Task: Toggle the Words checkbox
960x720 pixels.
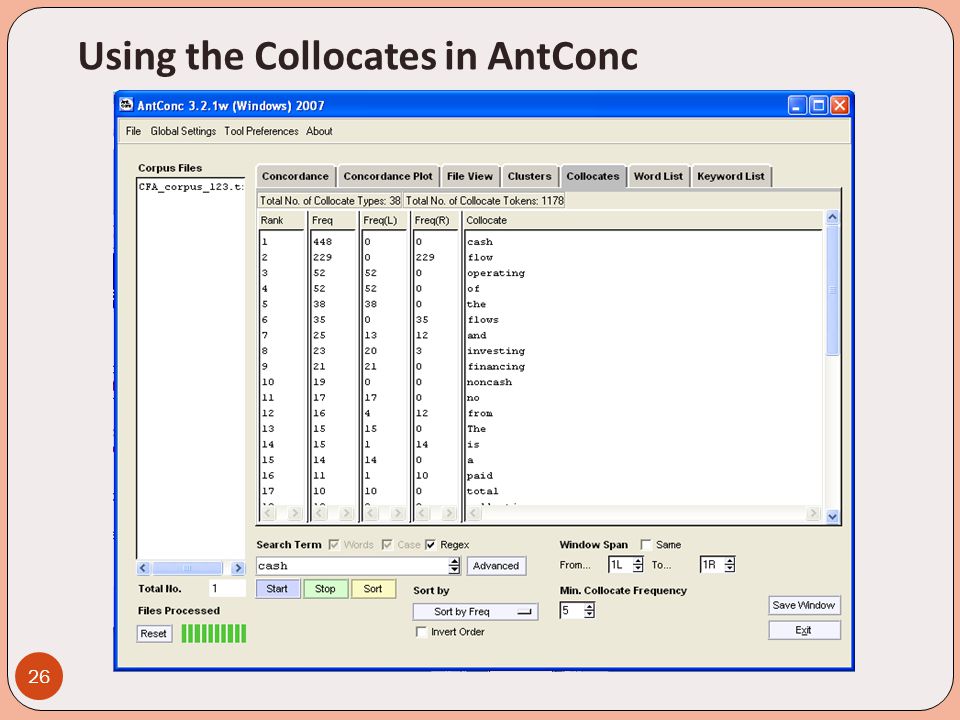Action: click(x=334, y=544)
